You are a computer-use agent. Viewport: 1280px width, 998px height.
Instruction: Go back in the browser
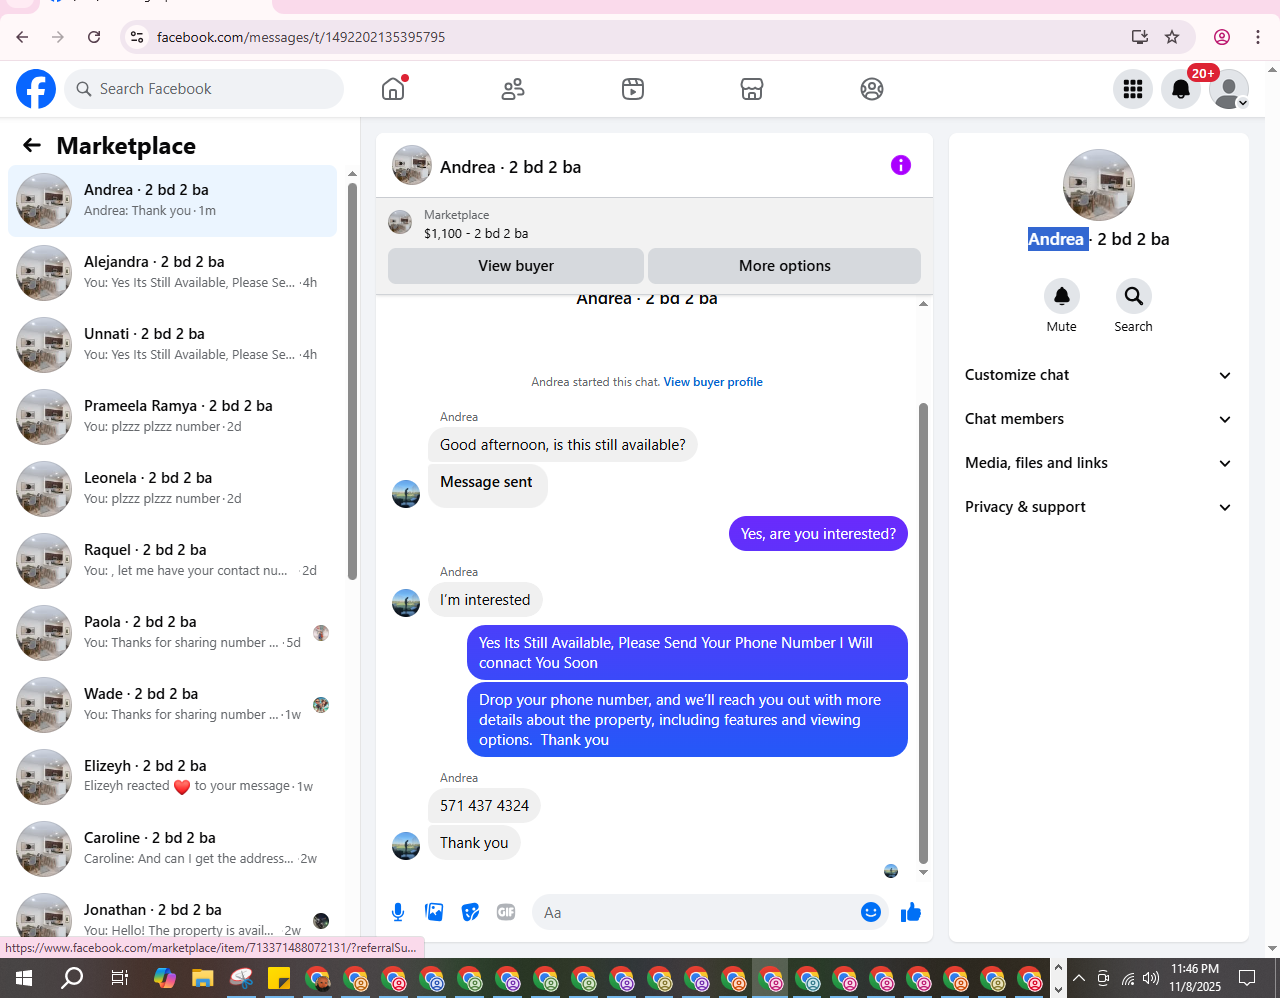[x=22, y=37]
